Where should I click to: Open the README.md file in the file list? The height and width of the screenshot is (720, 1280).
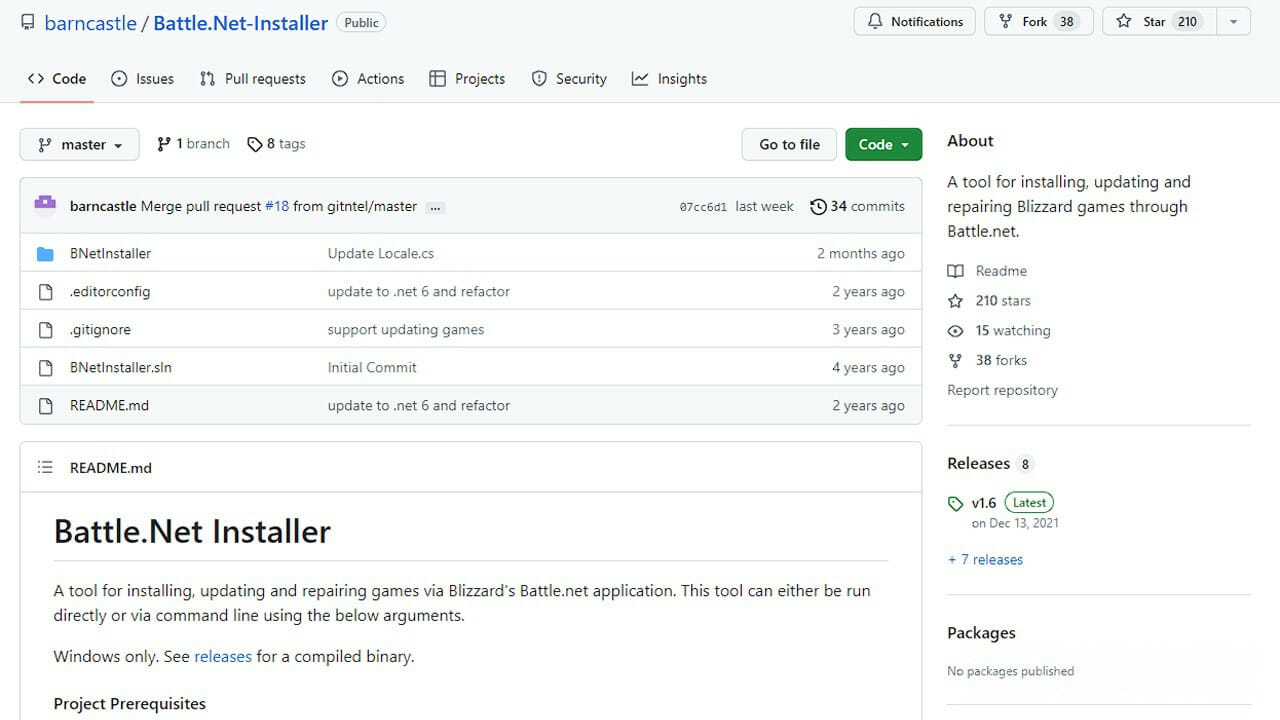[x=109, y=406]
